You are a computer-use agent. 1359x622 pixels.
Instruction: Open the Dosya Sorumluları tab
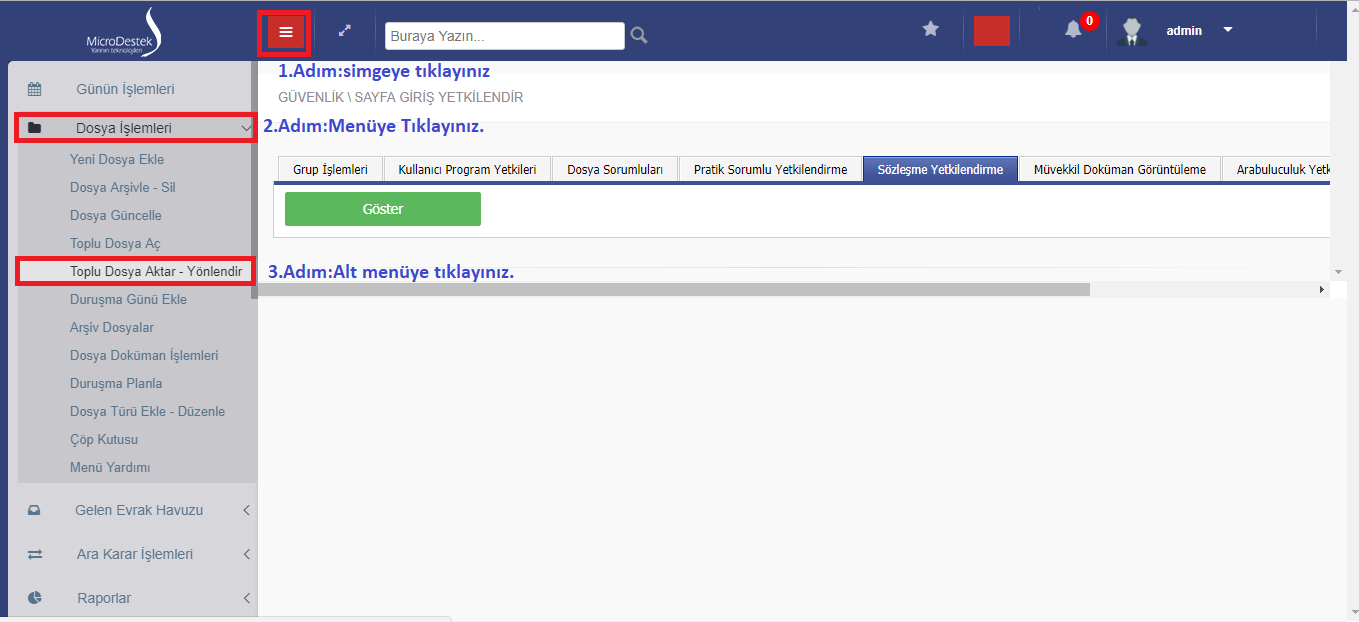click(614, 170)
